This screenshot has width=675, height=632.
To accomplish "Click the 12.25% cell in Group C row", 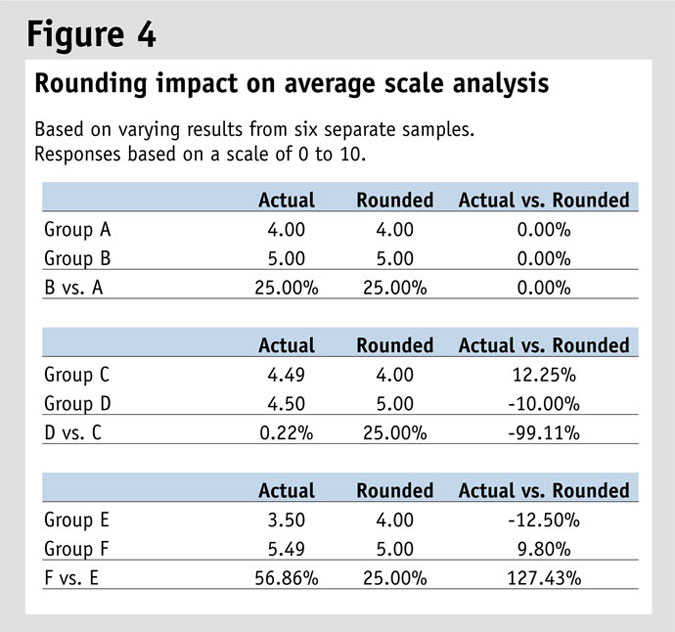I will tap(543, 375).
